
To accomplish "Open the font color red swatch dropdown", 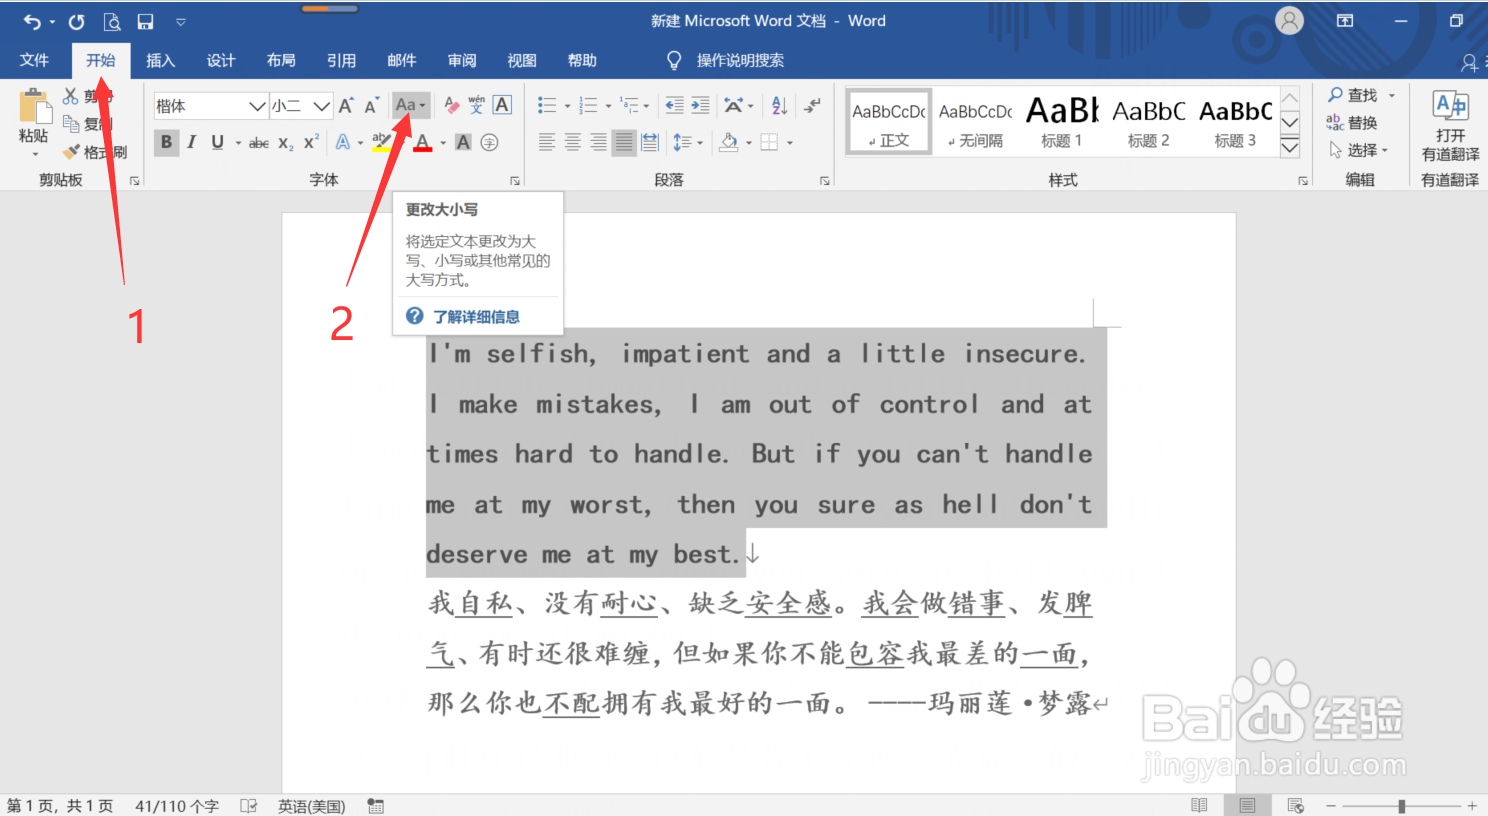I will tap(442, 142).
